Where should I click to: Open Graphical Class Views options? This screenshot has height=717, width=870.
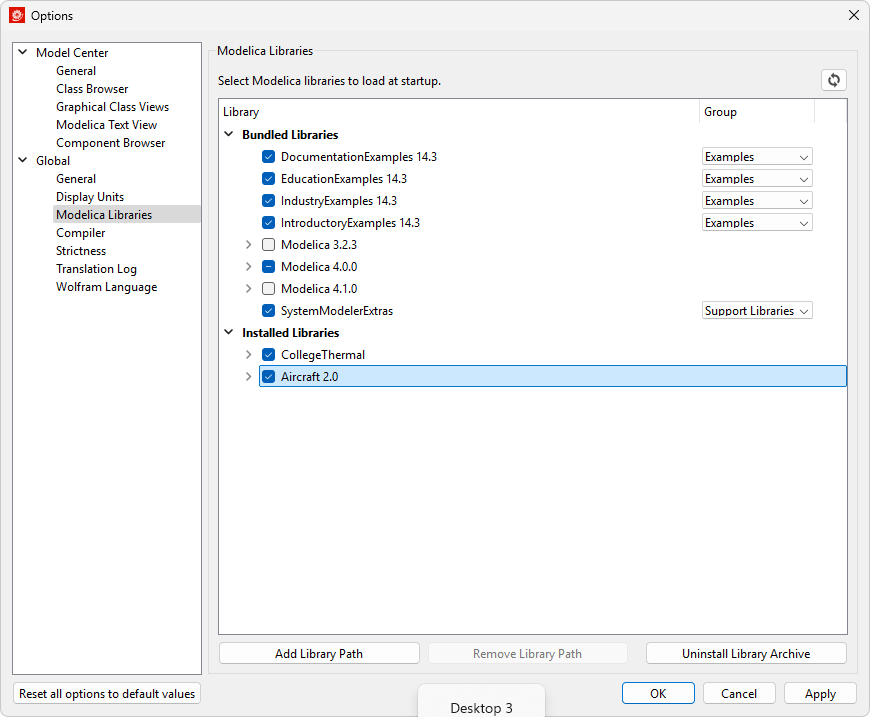(113, 107)
